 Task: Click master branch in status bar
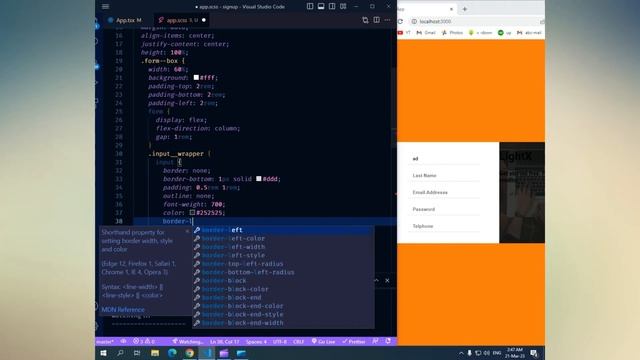point(105,342)
